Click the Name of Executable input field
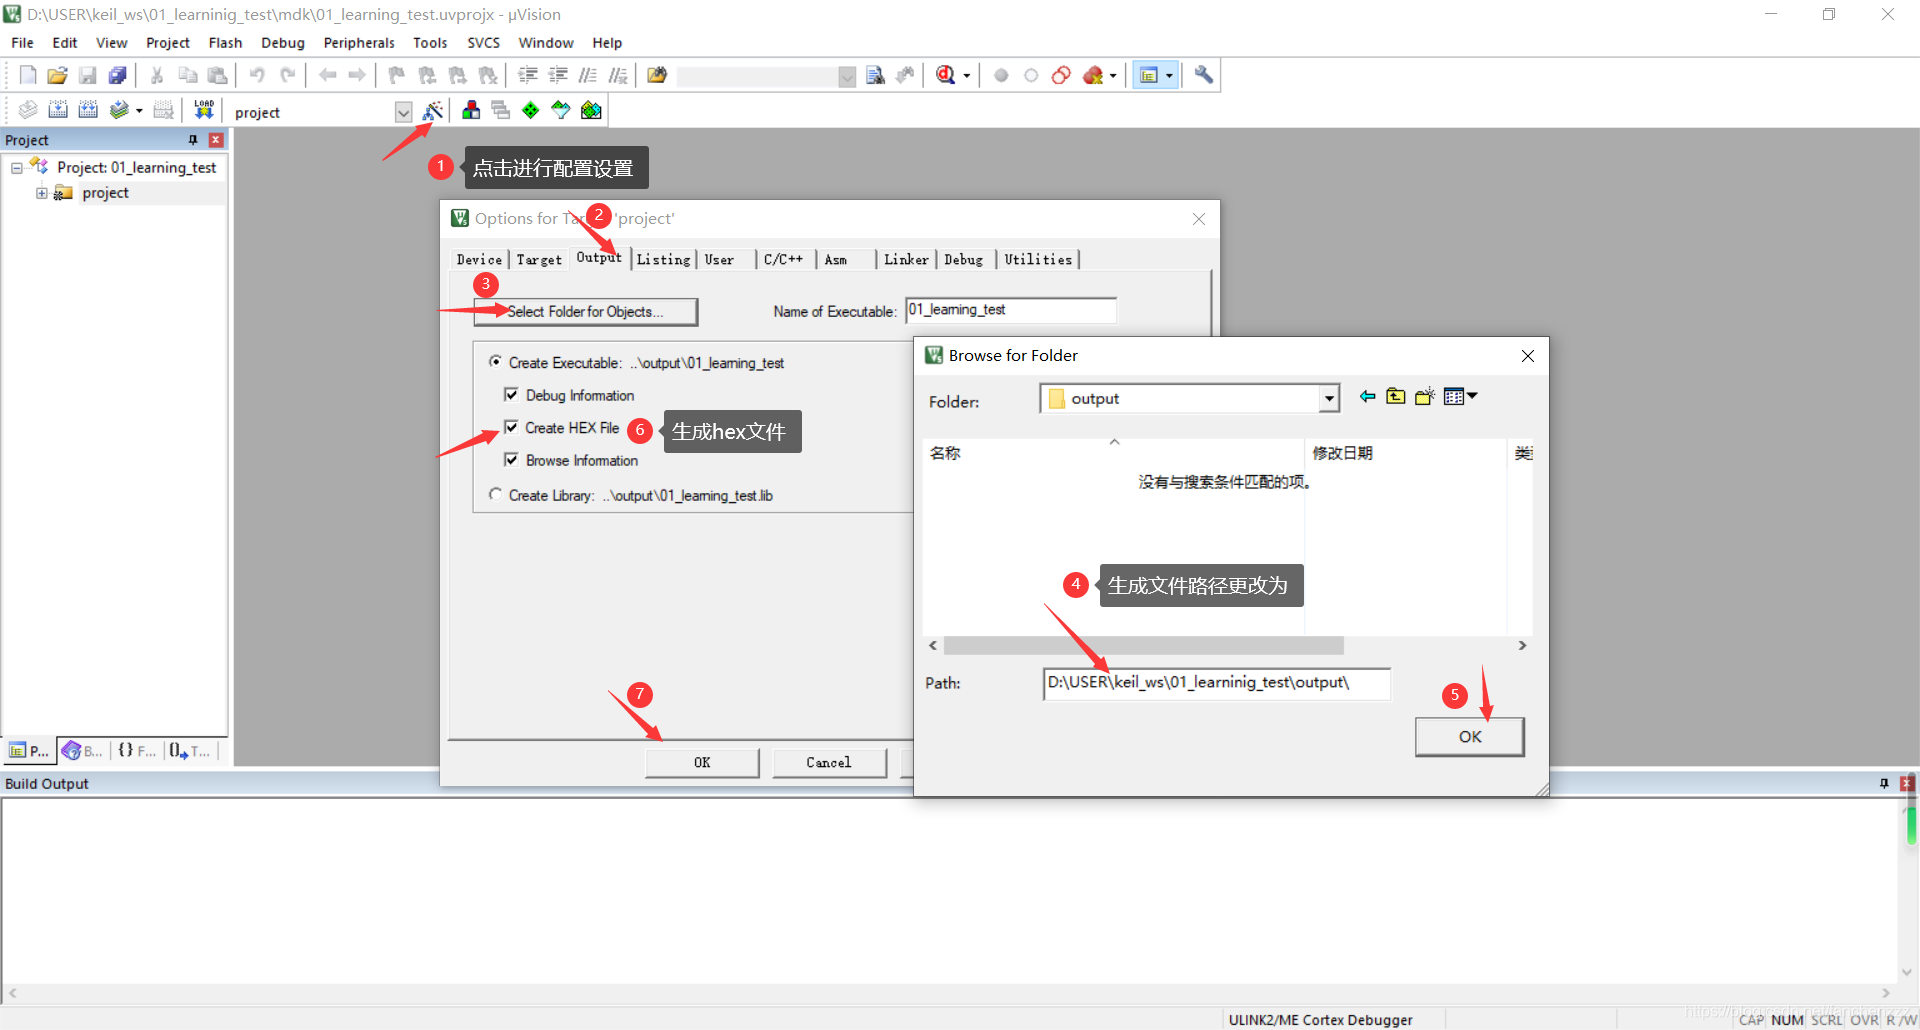The height and width of the screenshot is (1030, 1920). point(1011,311)
